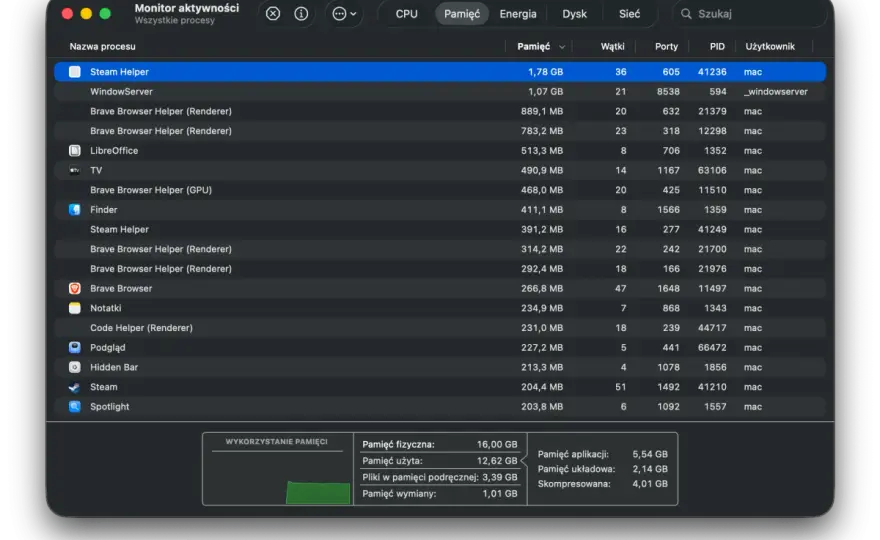
Task: Sort by Nazwa procesu column
Action: click(102, 47)
